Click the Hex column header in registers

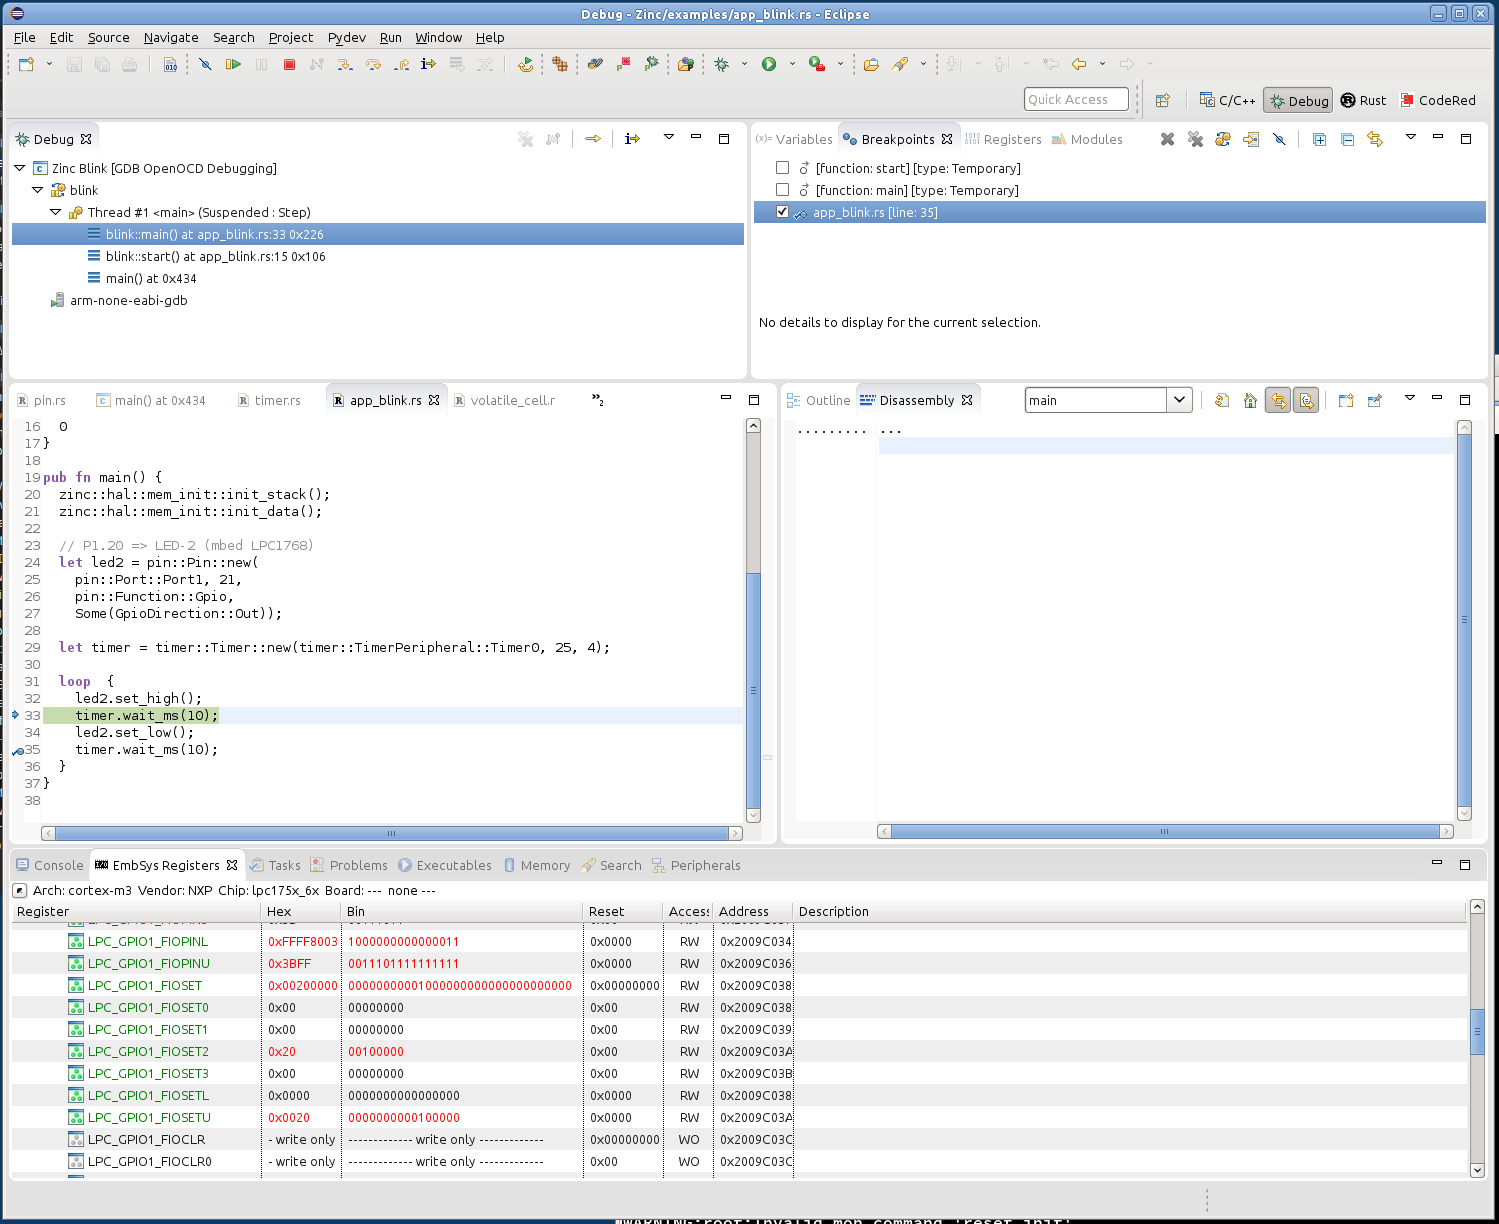click(x=301, y=911)
